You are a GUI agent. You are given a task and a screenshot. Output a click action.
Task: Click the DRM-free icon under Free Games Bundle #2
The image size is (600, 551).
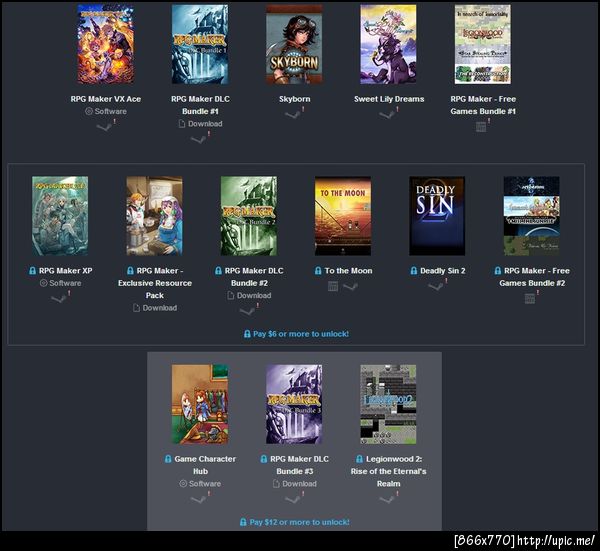pos(530,298)
